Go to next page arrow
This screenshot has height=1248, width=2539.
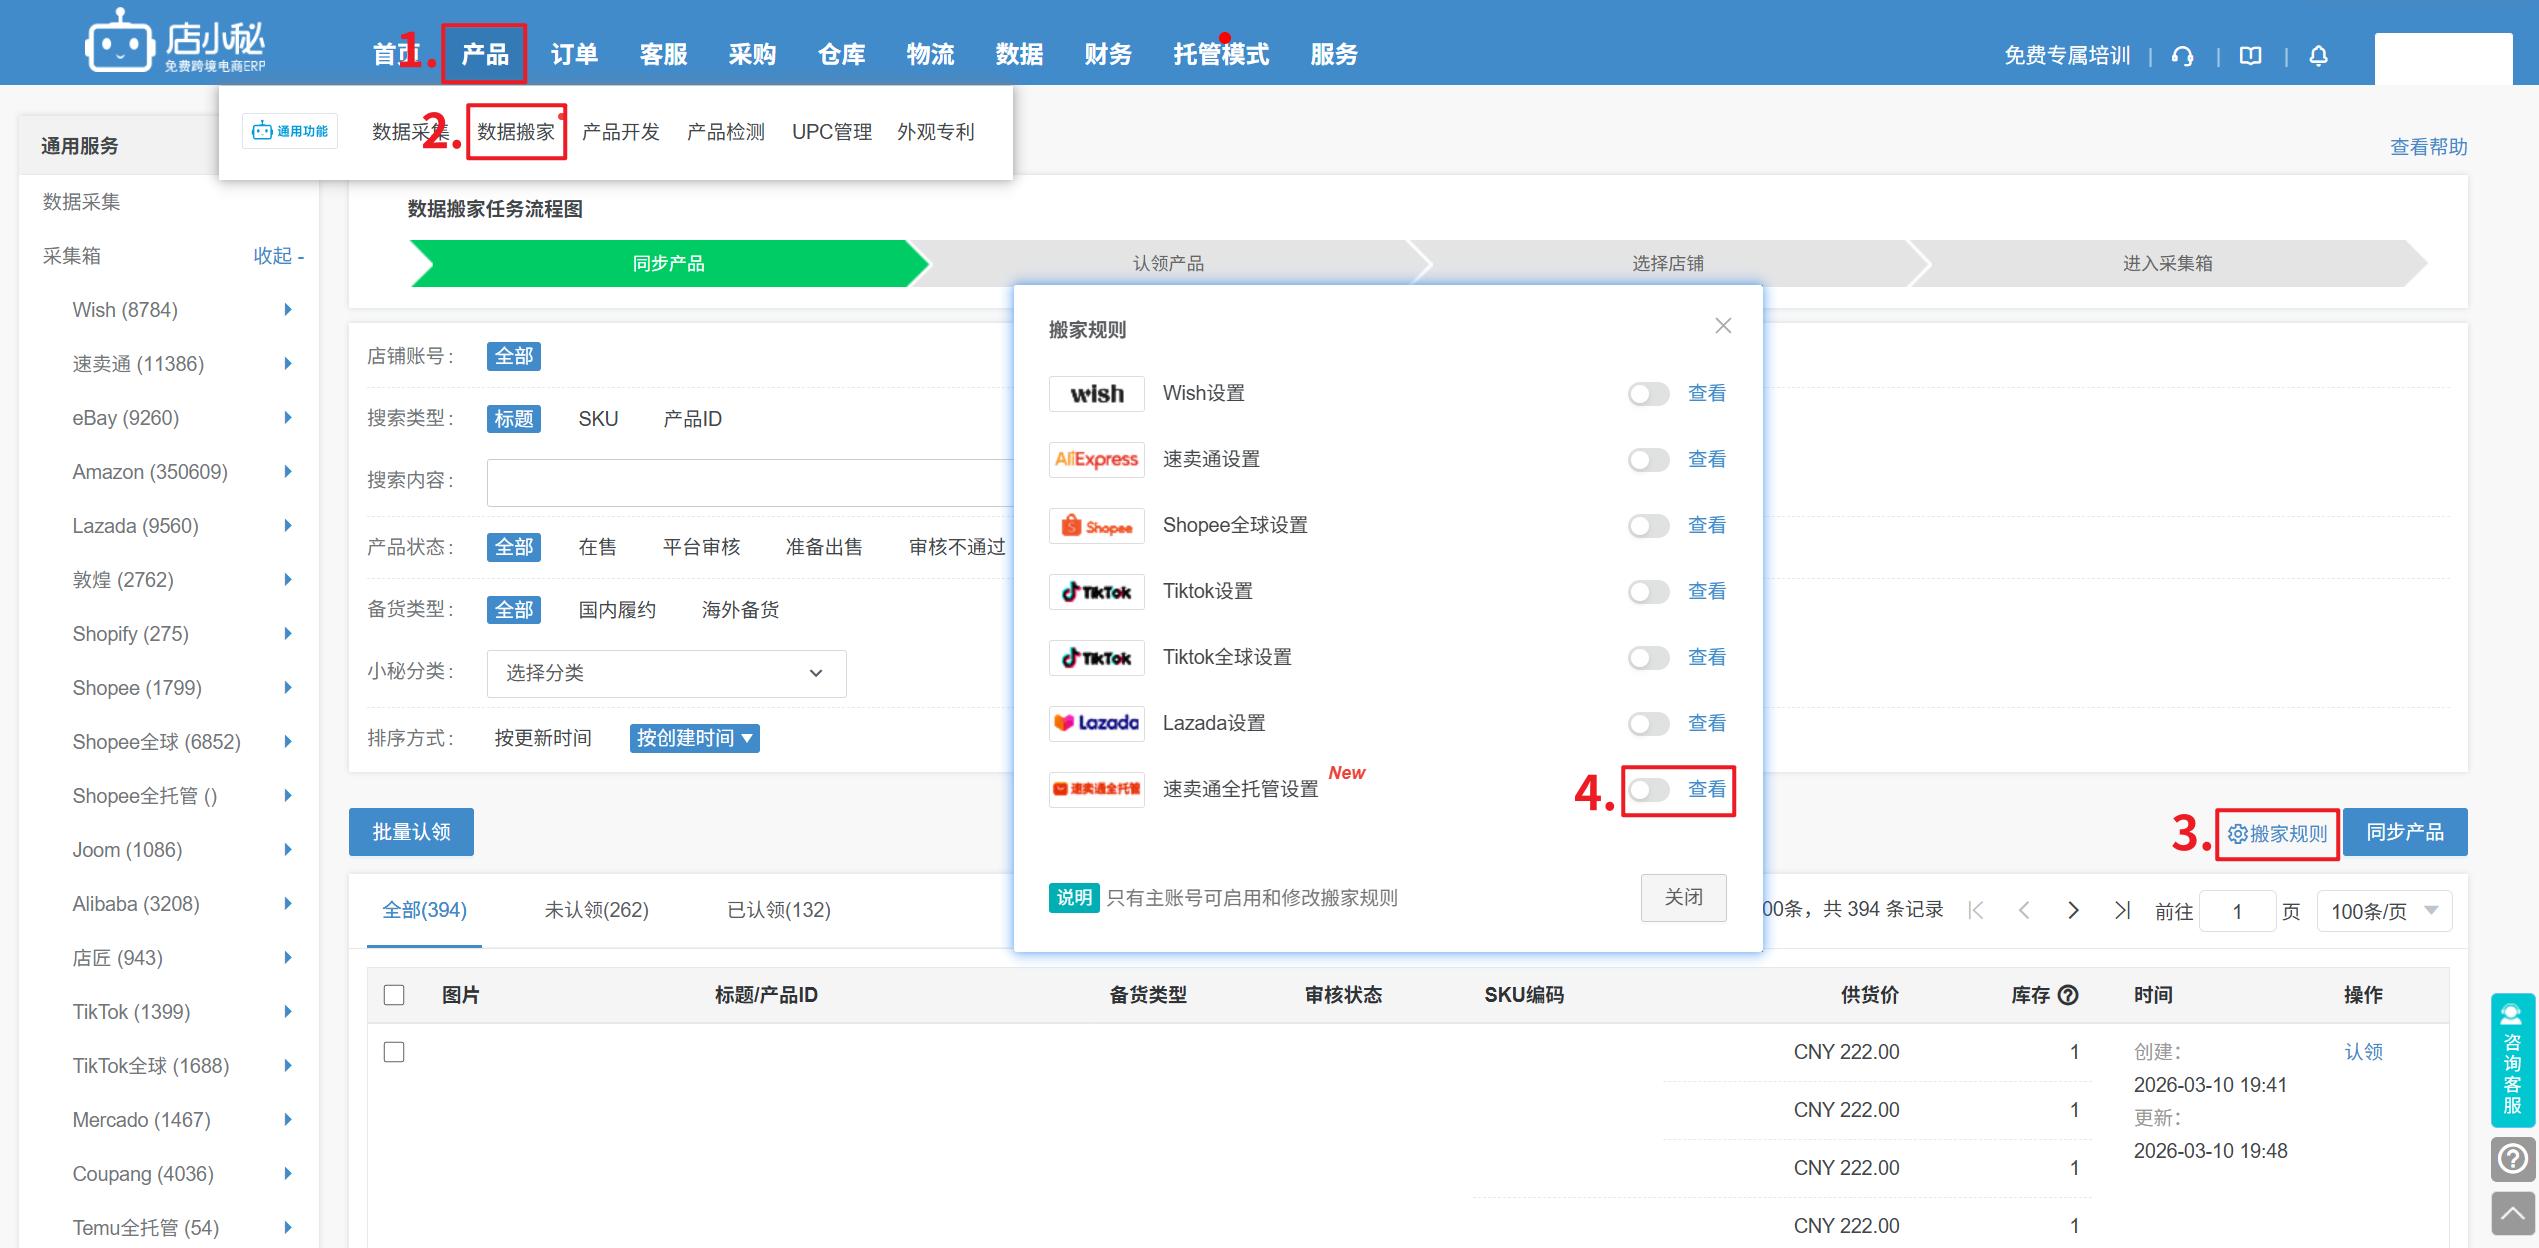point(2073,910)
